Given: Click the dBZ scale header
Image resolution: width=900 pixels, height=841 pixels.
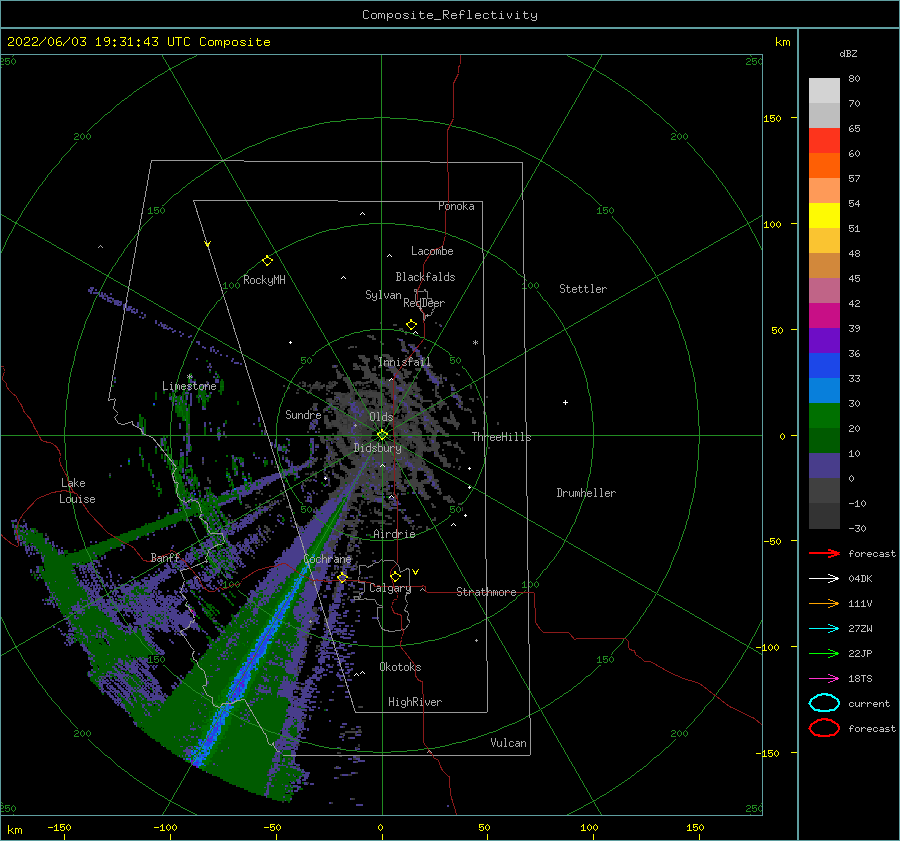Looking at the screenshot, I should (848, 53).
